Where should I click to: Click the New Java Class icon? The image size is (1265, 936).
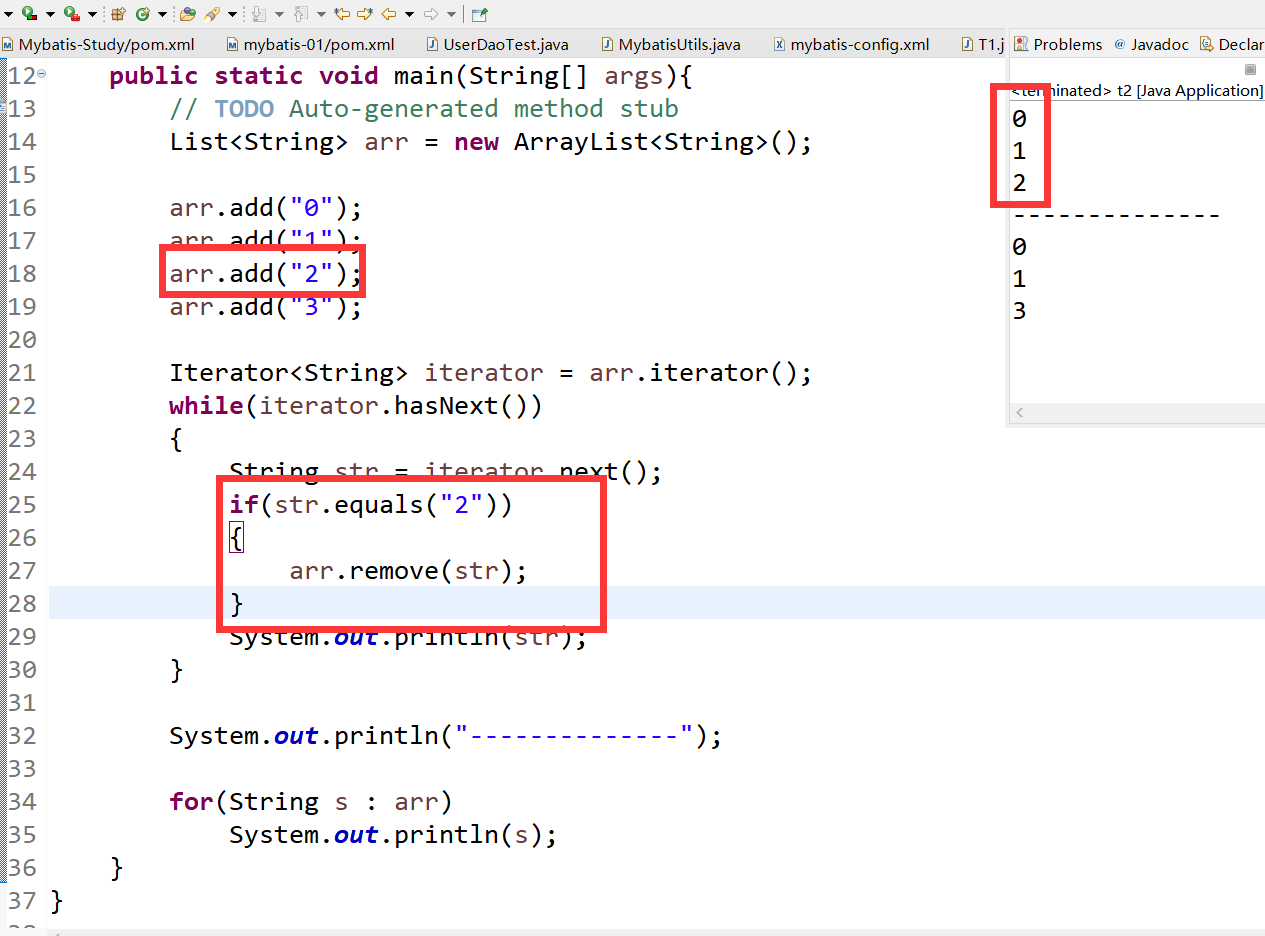pos(142,14)
